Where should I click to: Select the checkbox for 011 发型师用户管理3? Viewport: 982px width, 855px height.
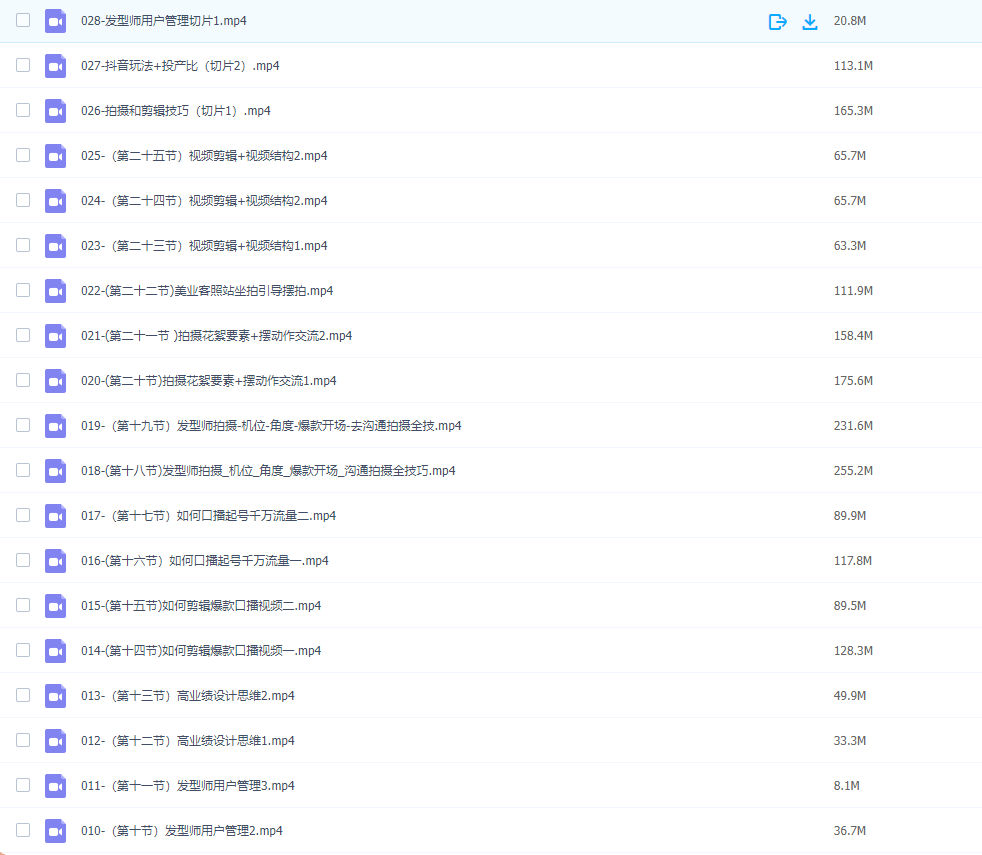23,785
